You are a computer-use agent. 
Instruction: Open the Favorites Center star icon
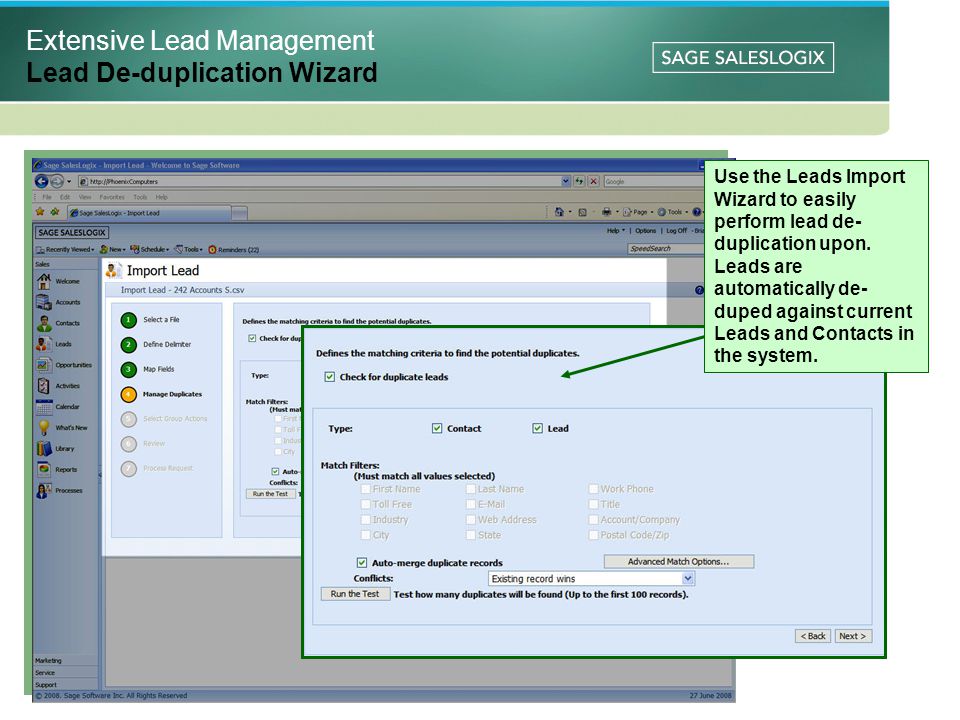(40, 212)
